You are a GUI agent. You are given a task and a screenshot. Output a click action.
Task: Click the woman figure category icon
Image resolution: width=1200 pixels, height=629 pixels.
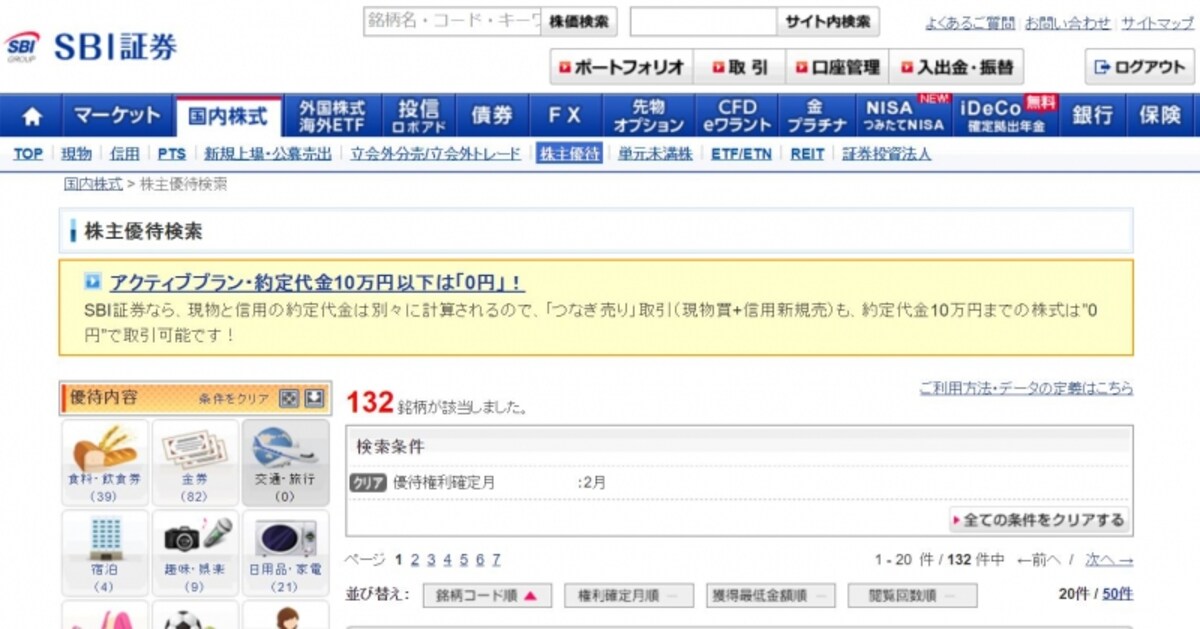[x=285, y=616]
